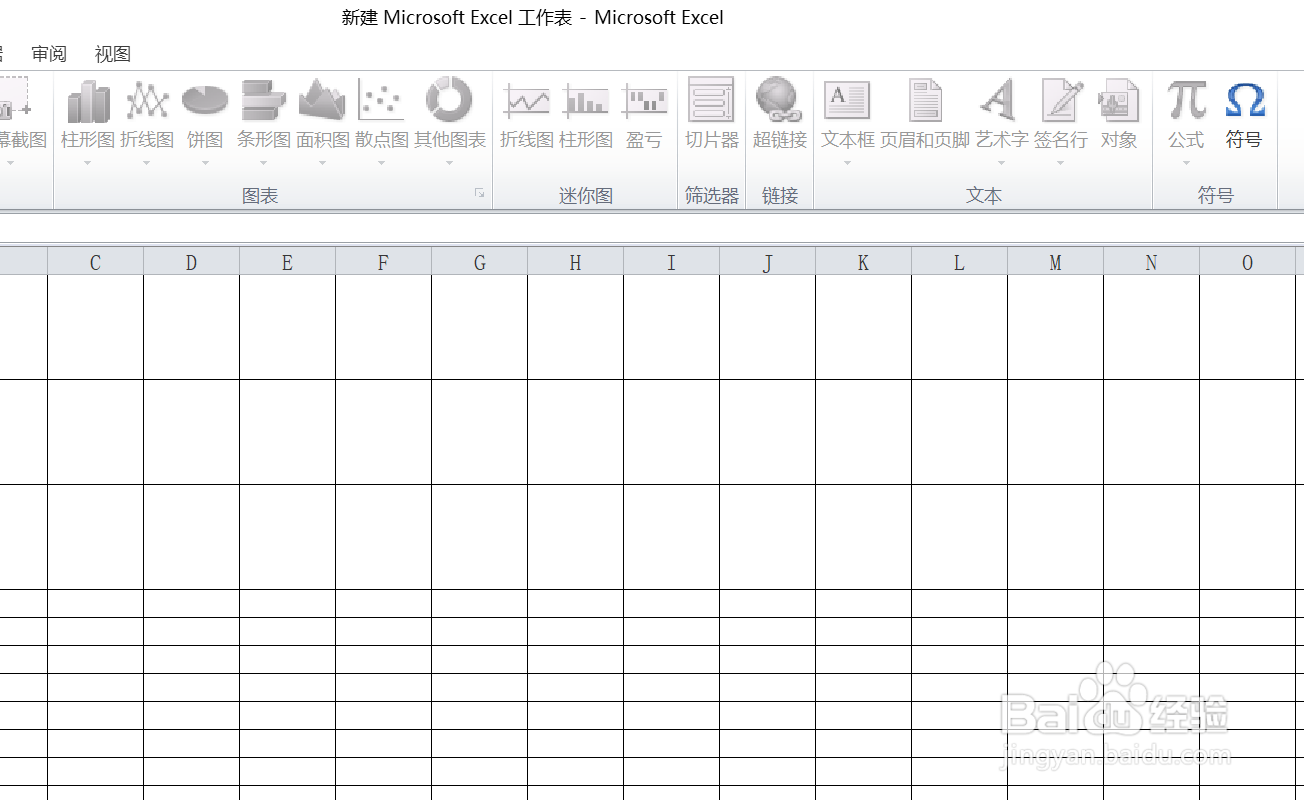
Task: Insert a pie chart (饼图)
Action: (205, 115)
